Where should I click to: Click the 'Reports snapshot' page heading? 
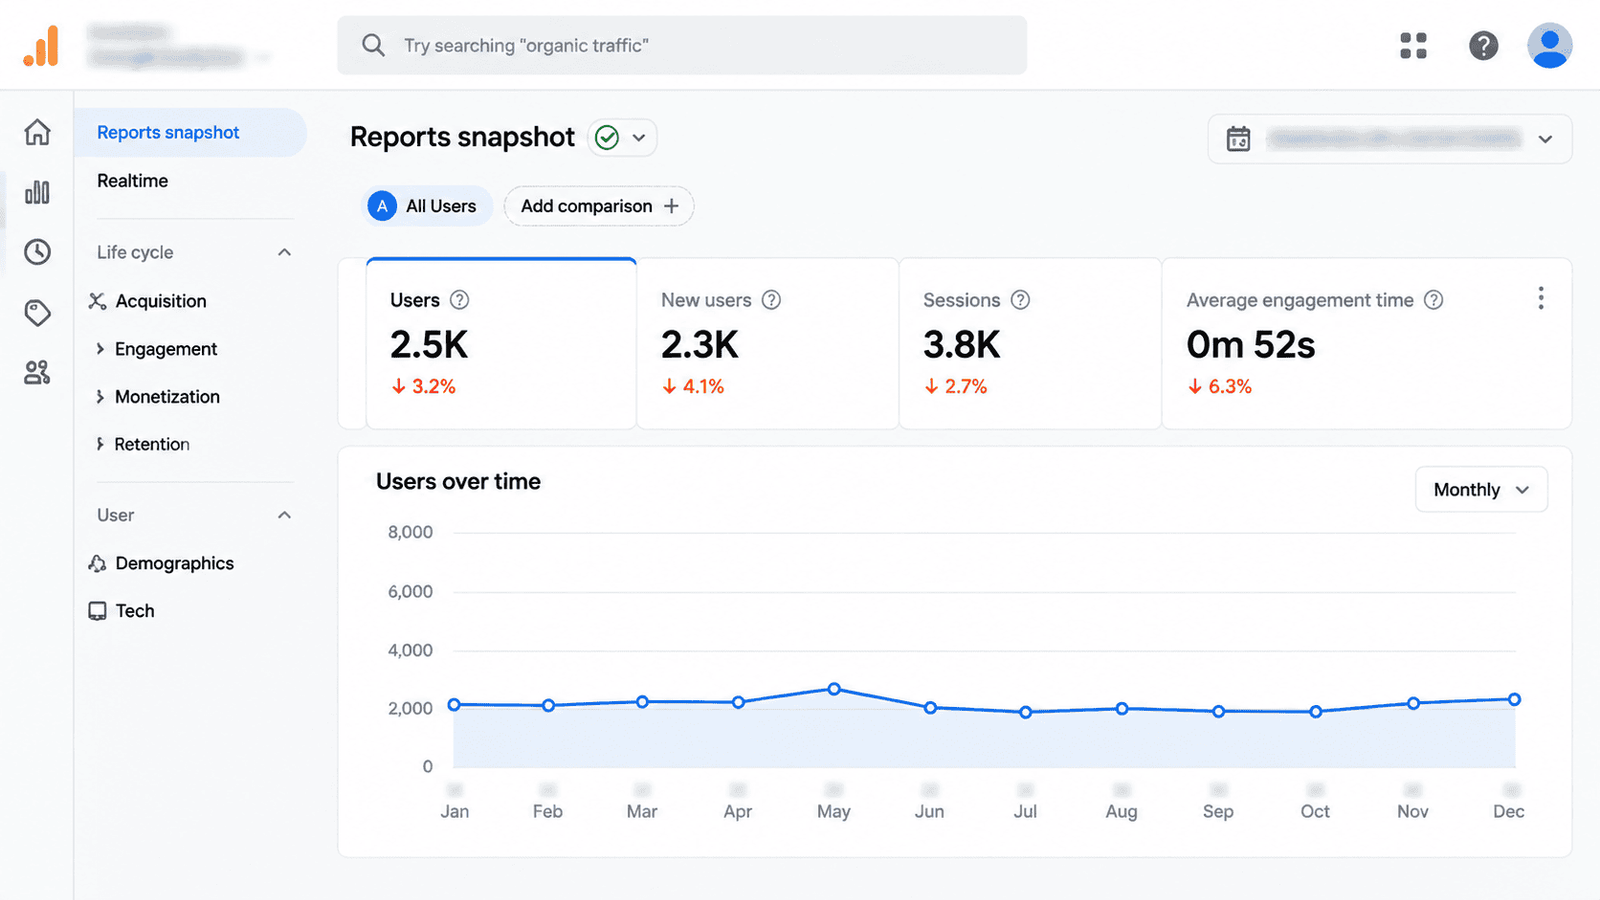click(x=462, y=137)
